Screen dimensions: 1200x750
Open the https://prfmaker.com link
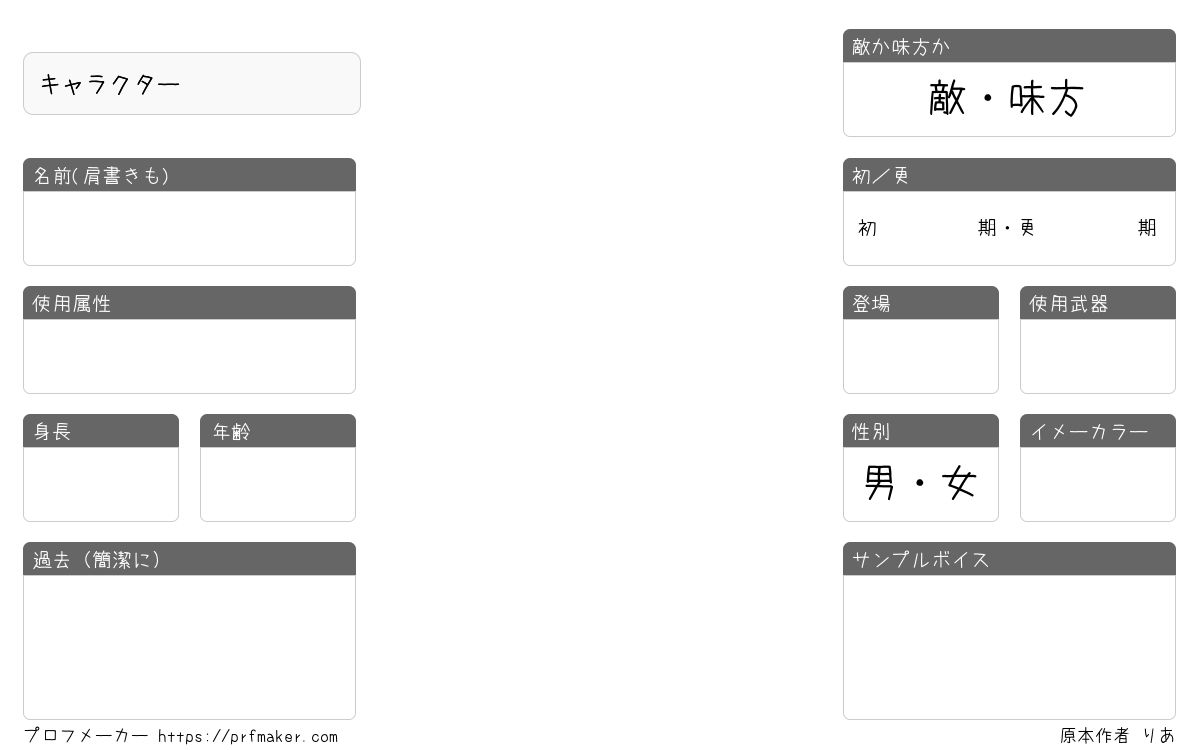click(x=248, y=737)
